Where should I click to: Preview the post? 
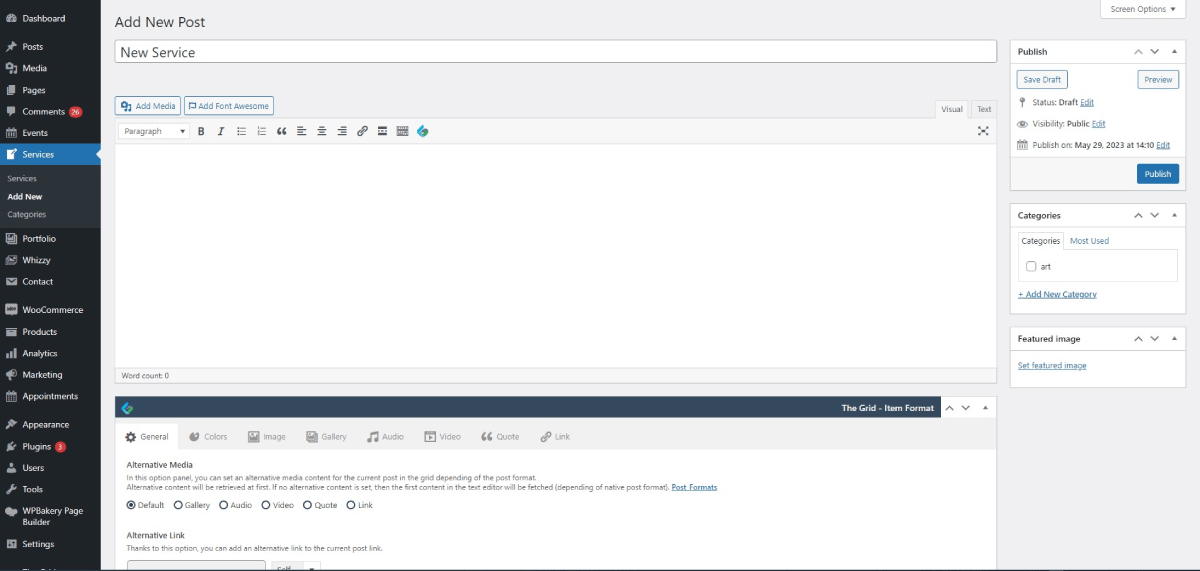pyautogui.click(x=1158, y=80)
